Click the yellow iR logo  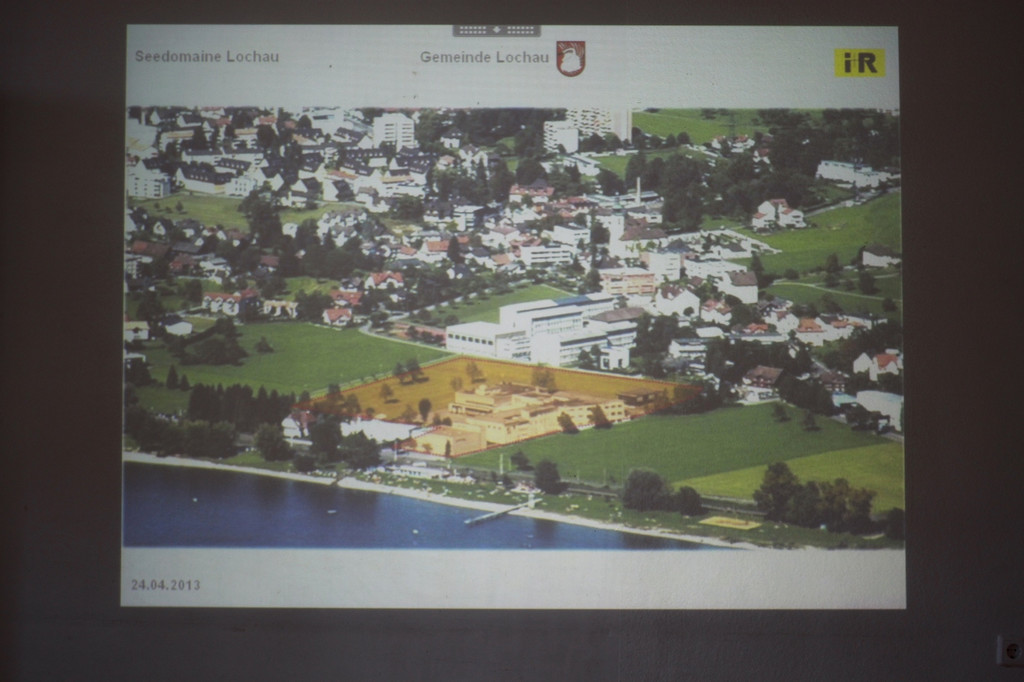pyautogui.click(x=859, y=63)
